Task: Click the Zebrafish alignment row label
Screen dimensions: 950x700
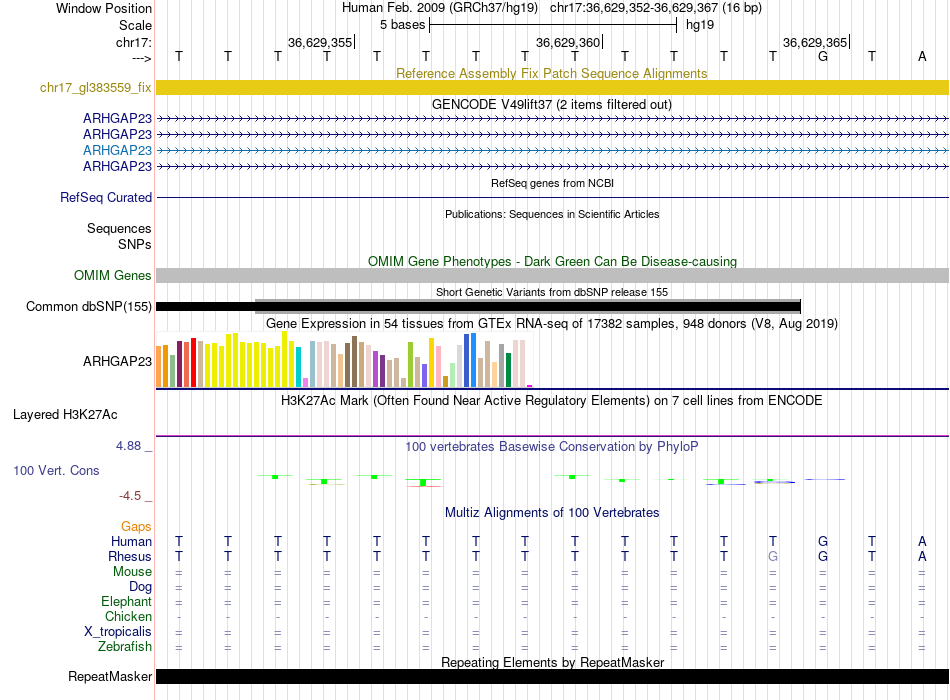Action: click(126, 647)
